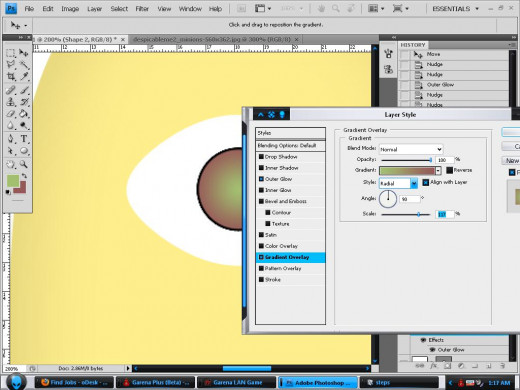Open the Edit menu

click(48, 9)
